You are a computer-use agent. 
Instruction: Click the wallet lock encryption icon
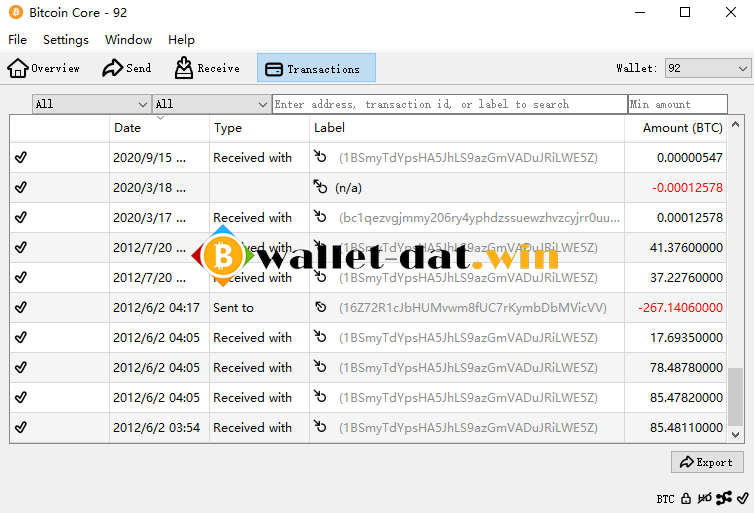[x=686, y=499]
